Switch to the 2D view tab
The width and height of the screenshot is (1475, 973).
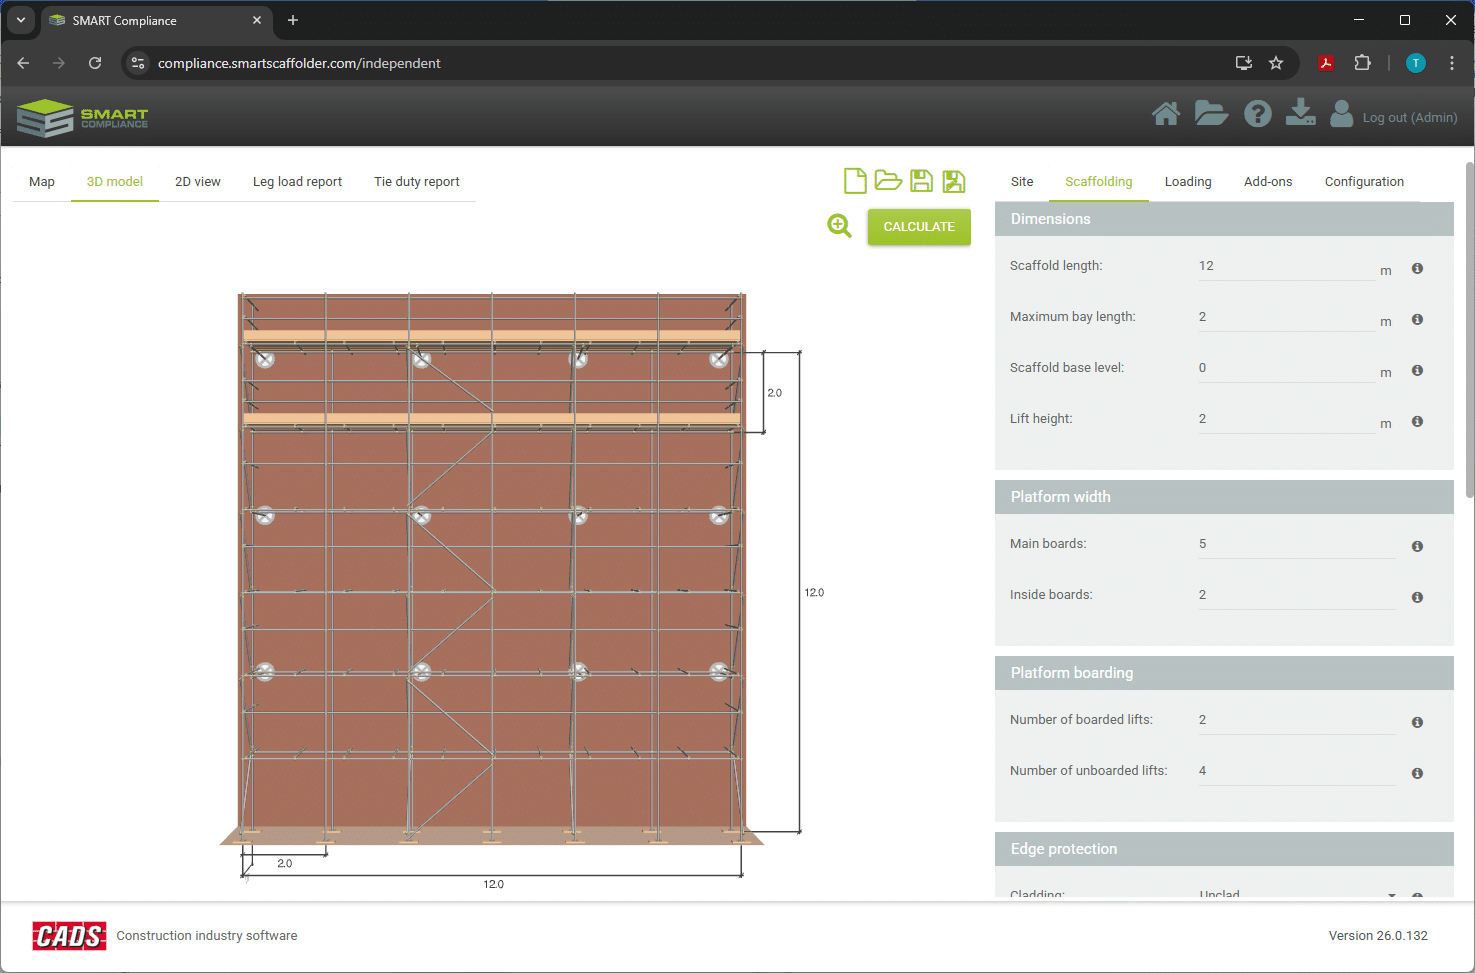(198, 182)
